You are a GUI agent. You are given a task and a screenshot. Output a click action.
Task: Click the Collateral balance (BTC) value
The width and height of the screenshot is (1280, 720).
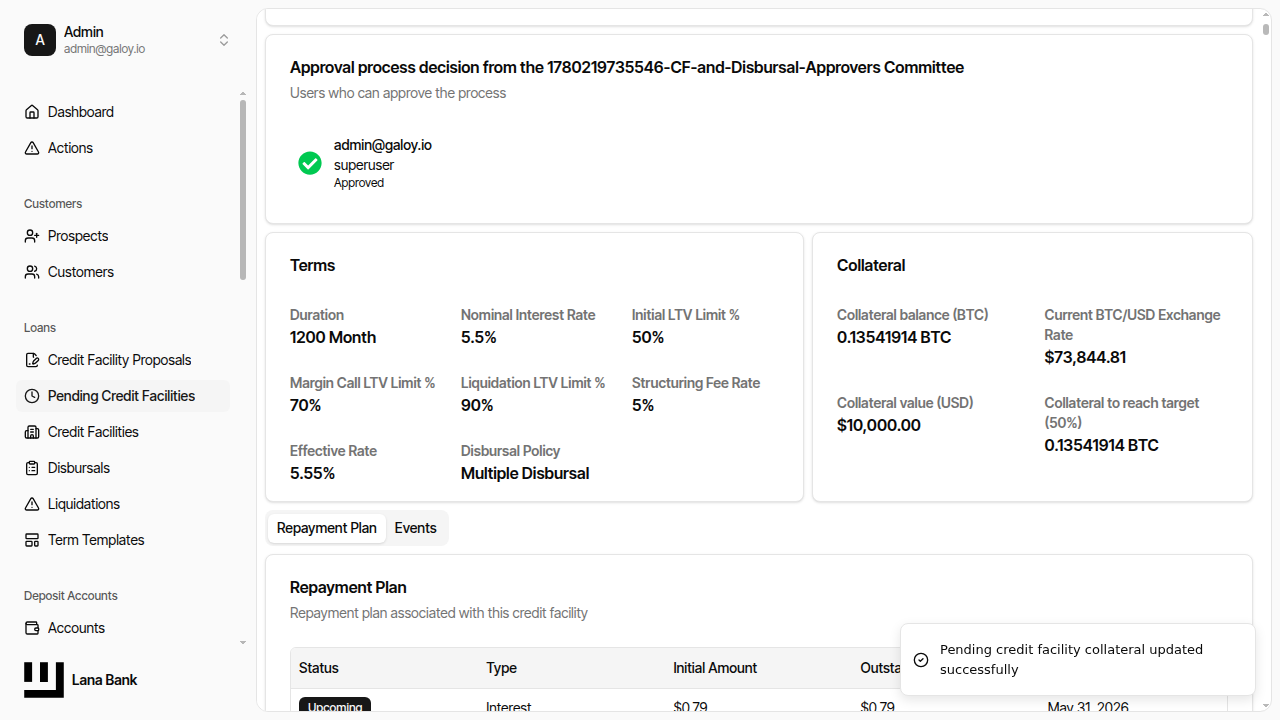coord(894,338)
